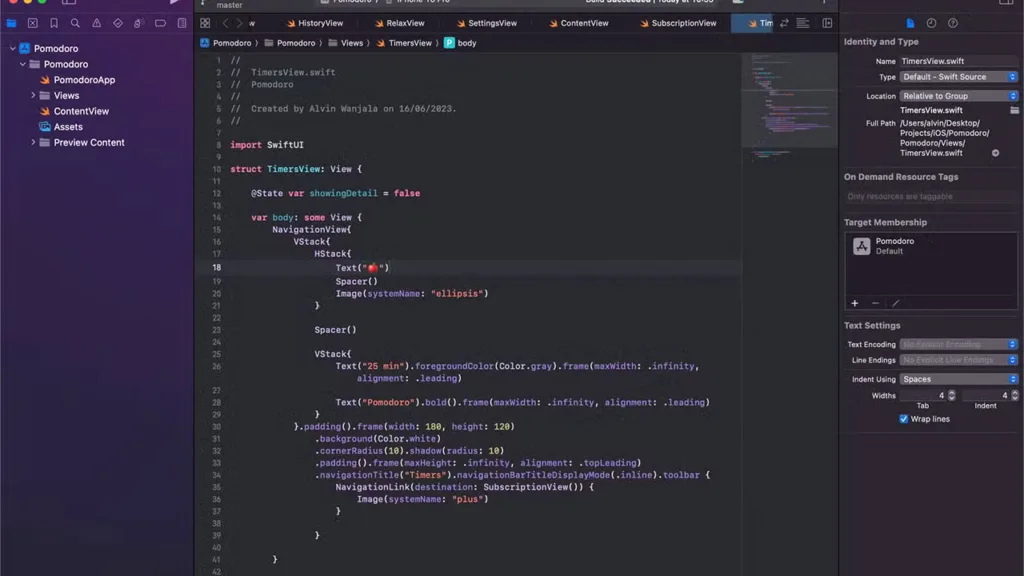Show the Quick Help inspector
This screenshot has width=1024, height=576.
[953, 23]
